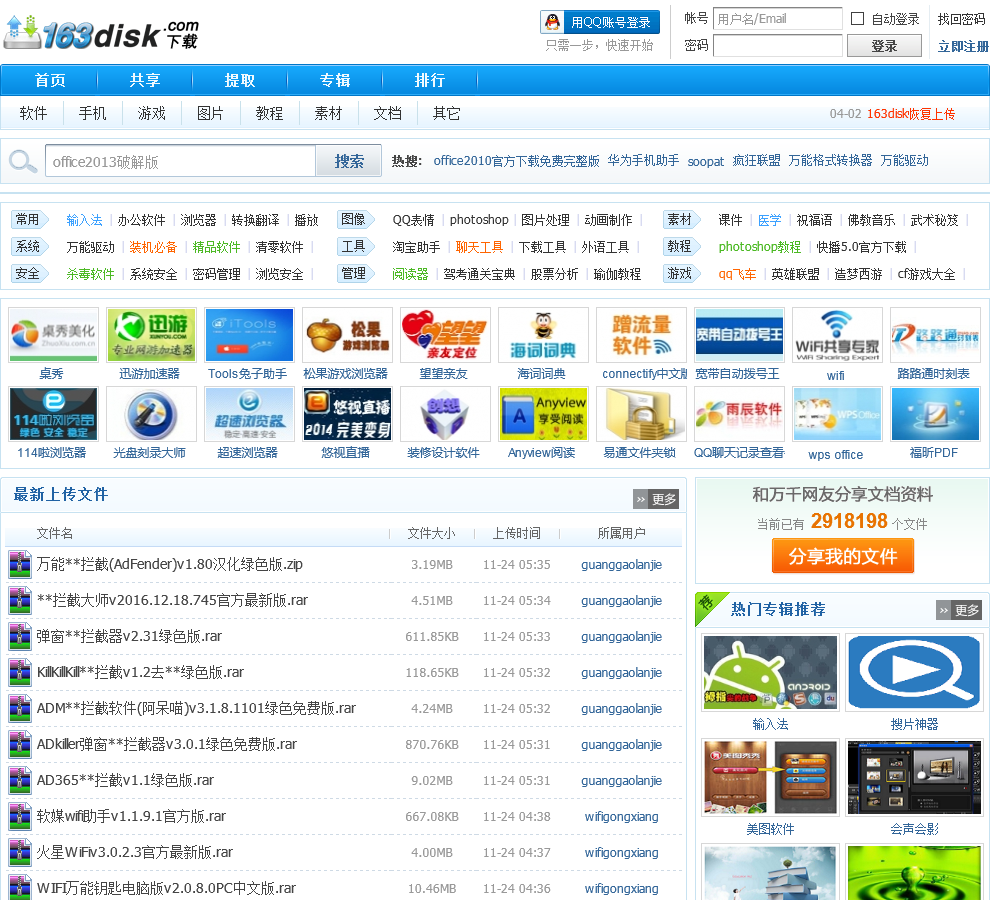Open the 光盘刻录大师 disc icon

pos(152,414)
